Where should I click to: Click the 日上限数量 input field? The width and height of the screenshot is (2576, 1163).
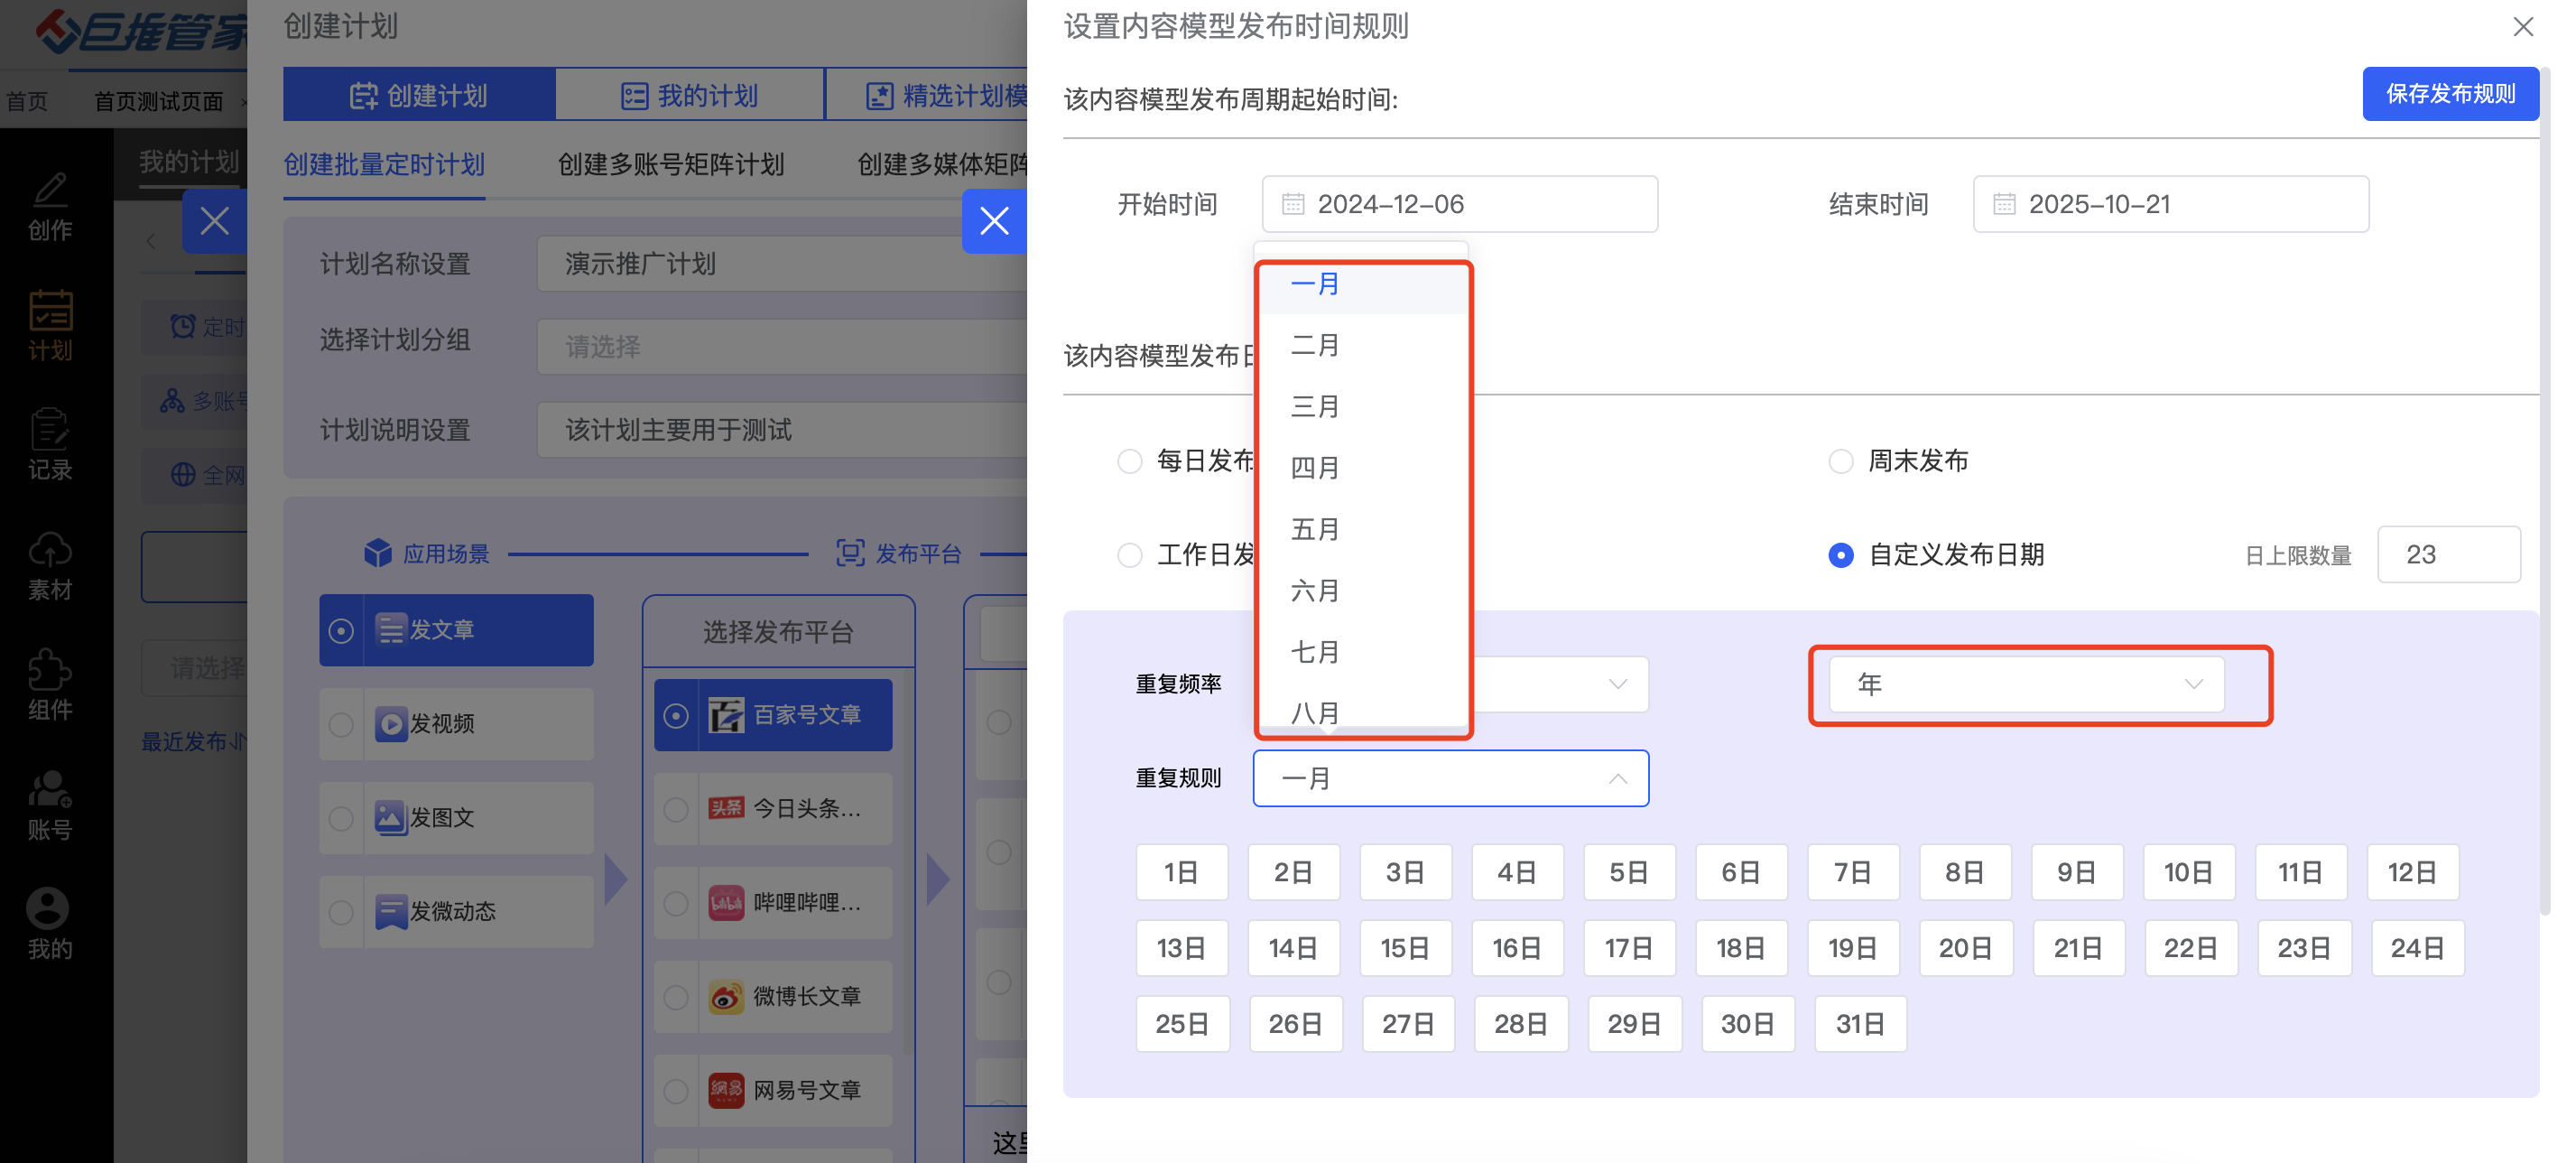2447,555
